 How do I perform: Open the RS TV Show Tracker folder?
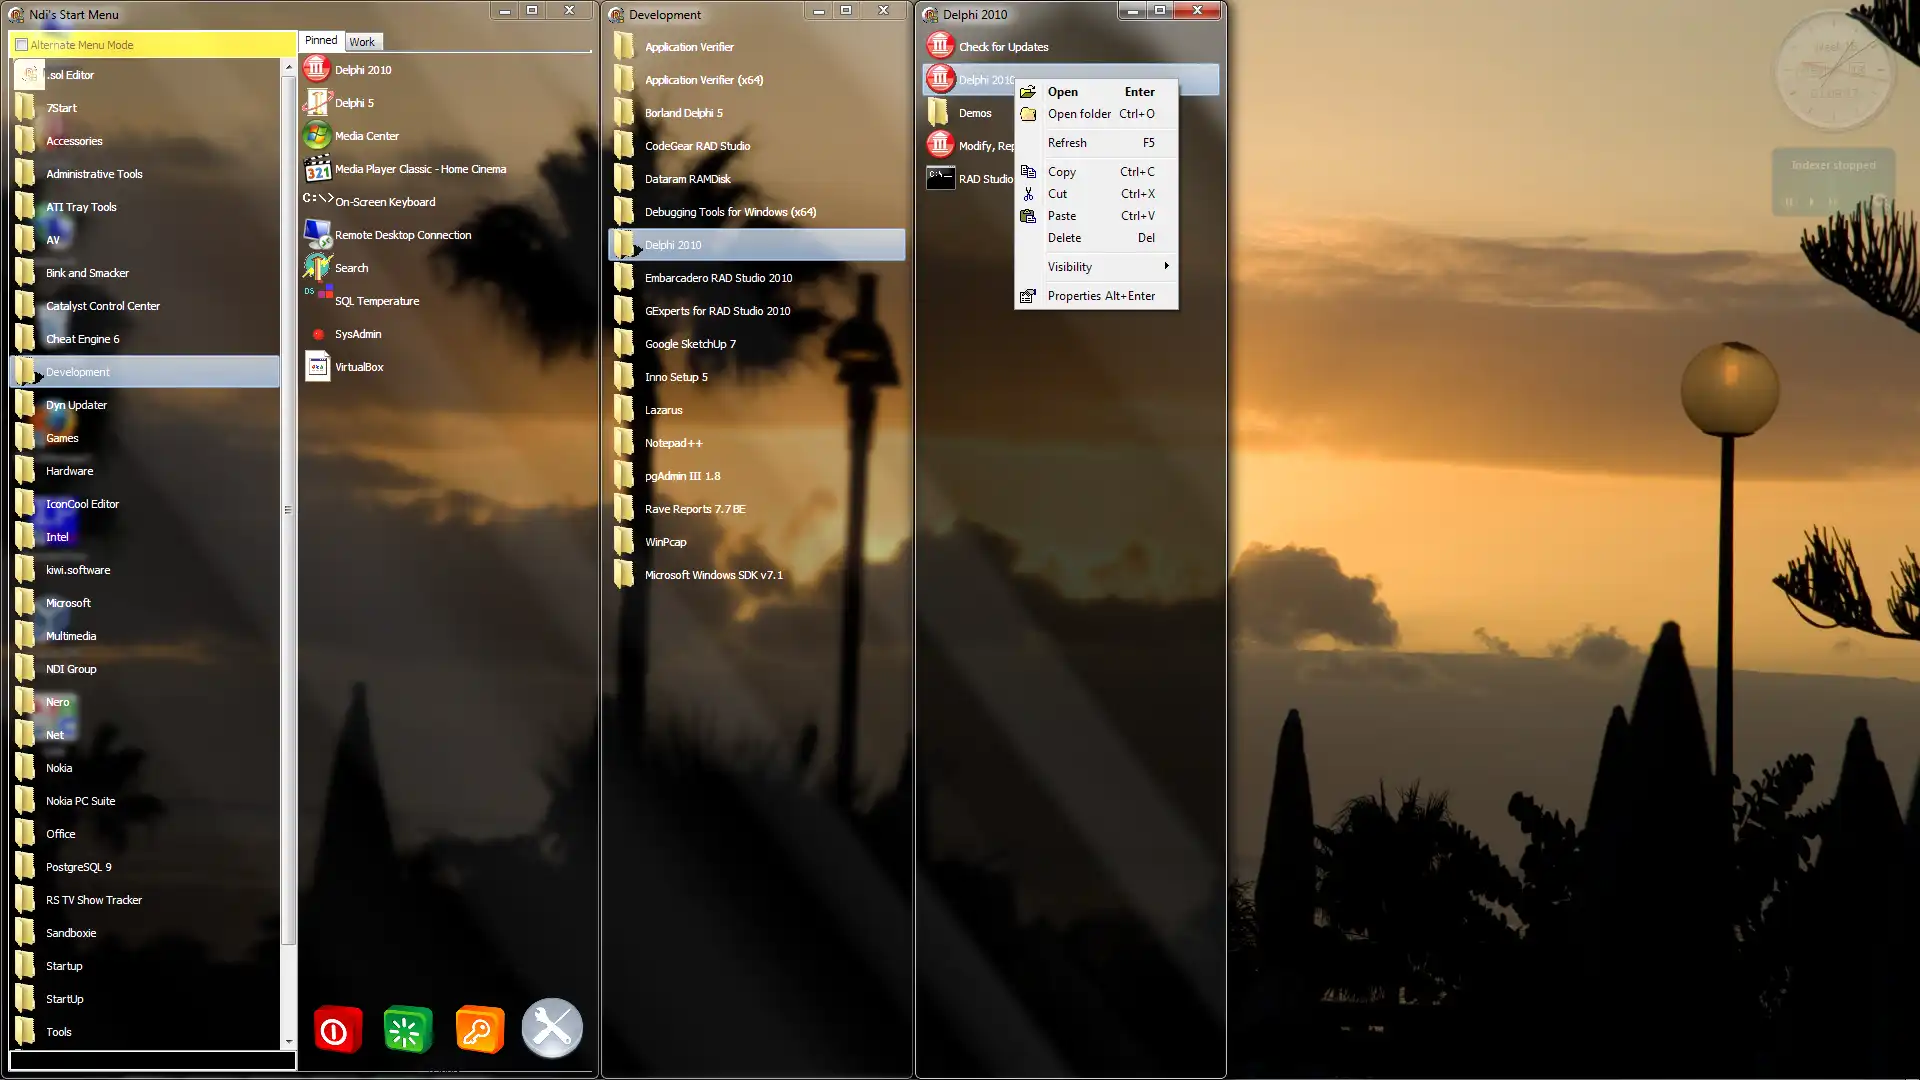145,900
